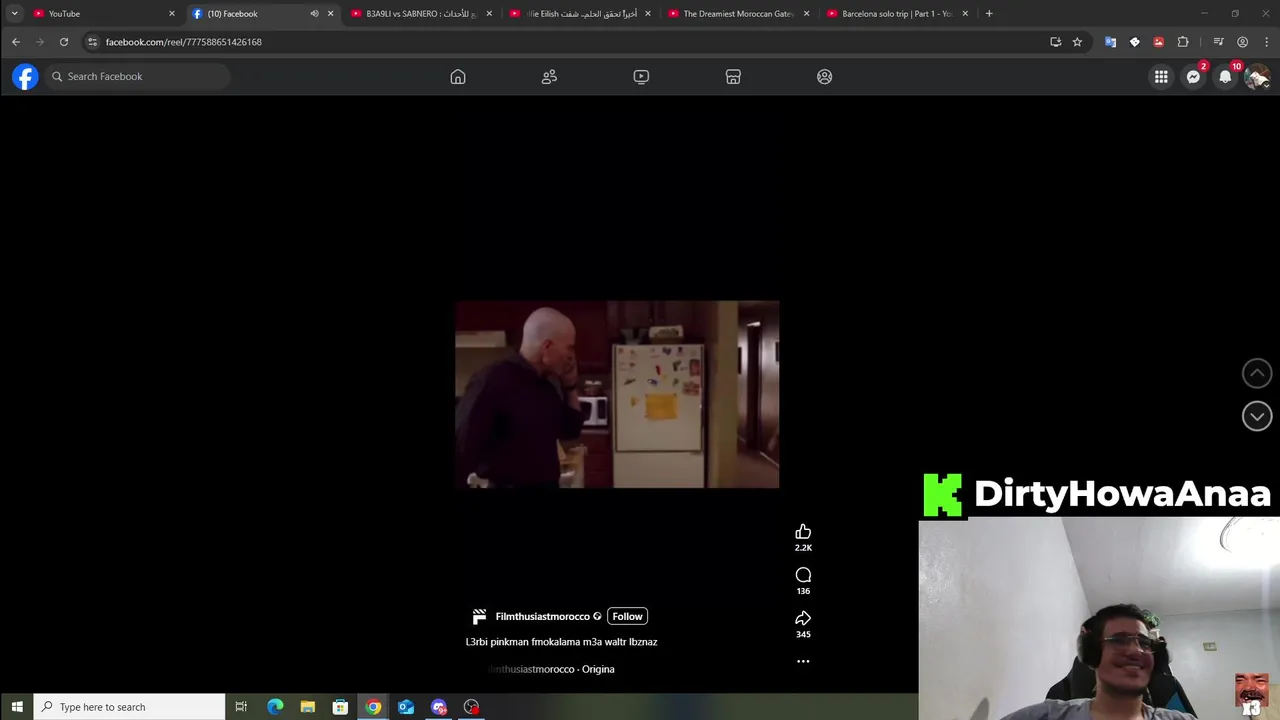
Task: Open comments on the reel
Action: coord(803,575)
